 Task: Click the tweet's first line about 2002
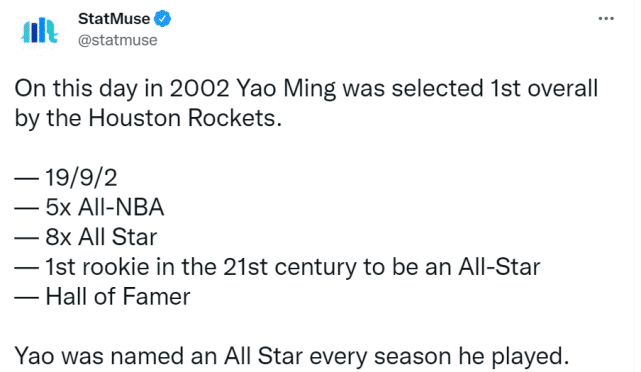[306, 89]
